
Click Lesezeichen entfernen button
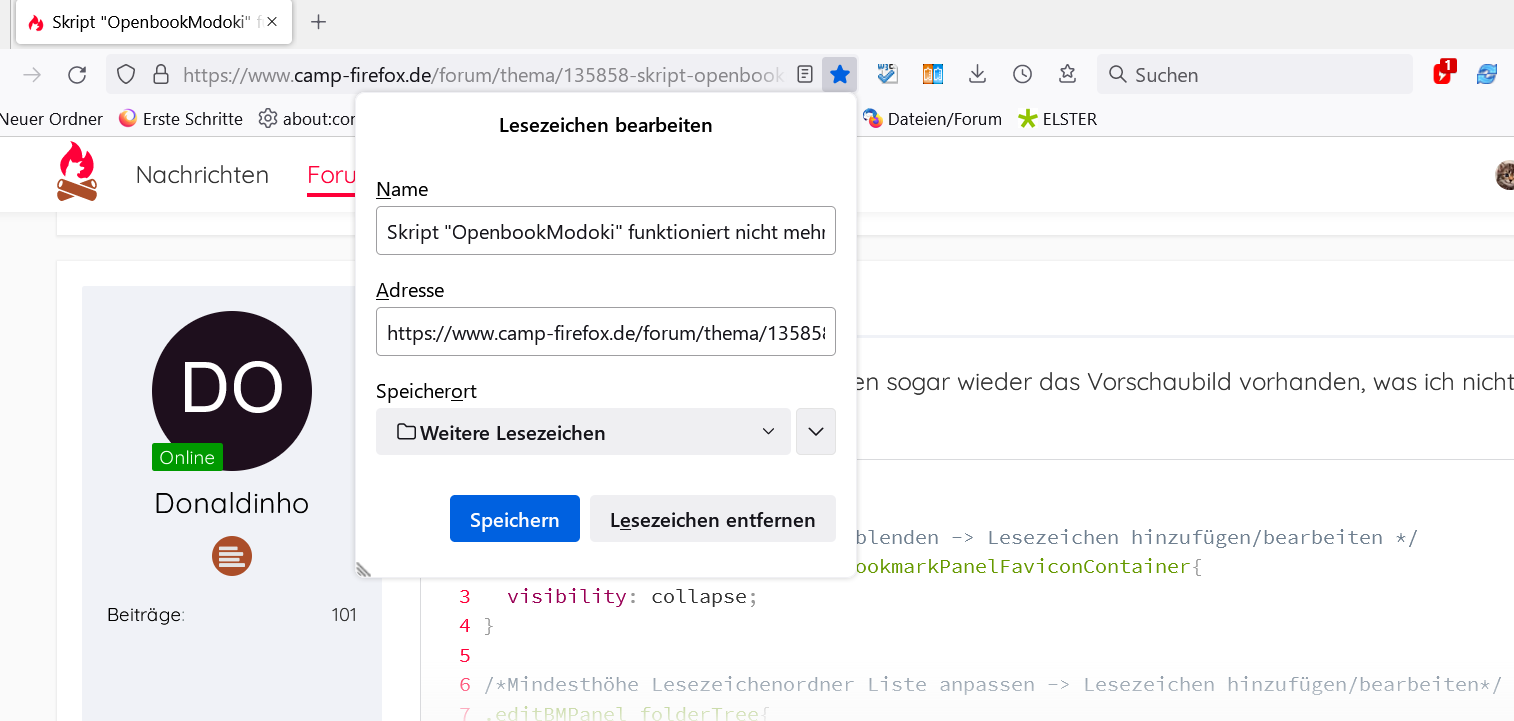712,519
